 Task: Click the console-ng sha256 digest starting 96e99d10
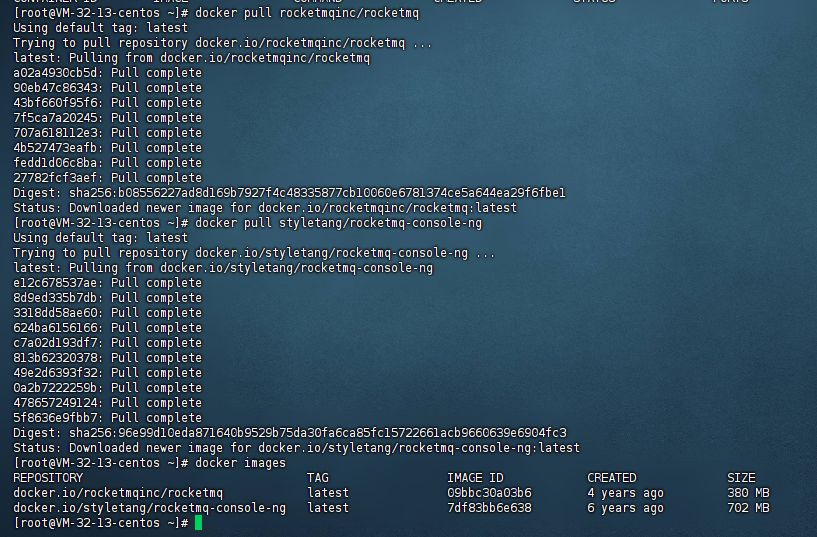[317, 433]
